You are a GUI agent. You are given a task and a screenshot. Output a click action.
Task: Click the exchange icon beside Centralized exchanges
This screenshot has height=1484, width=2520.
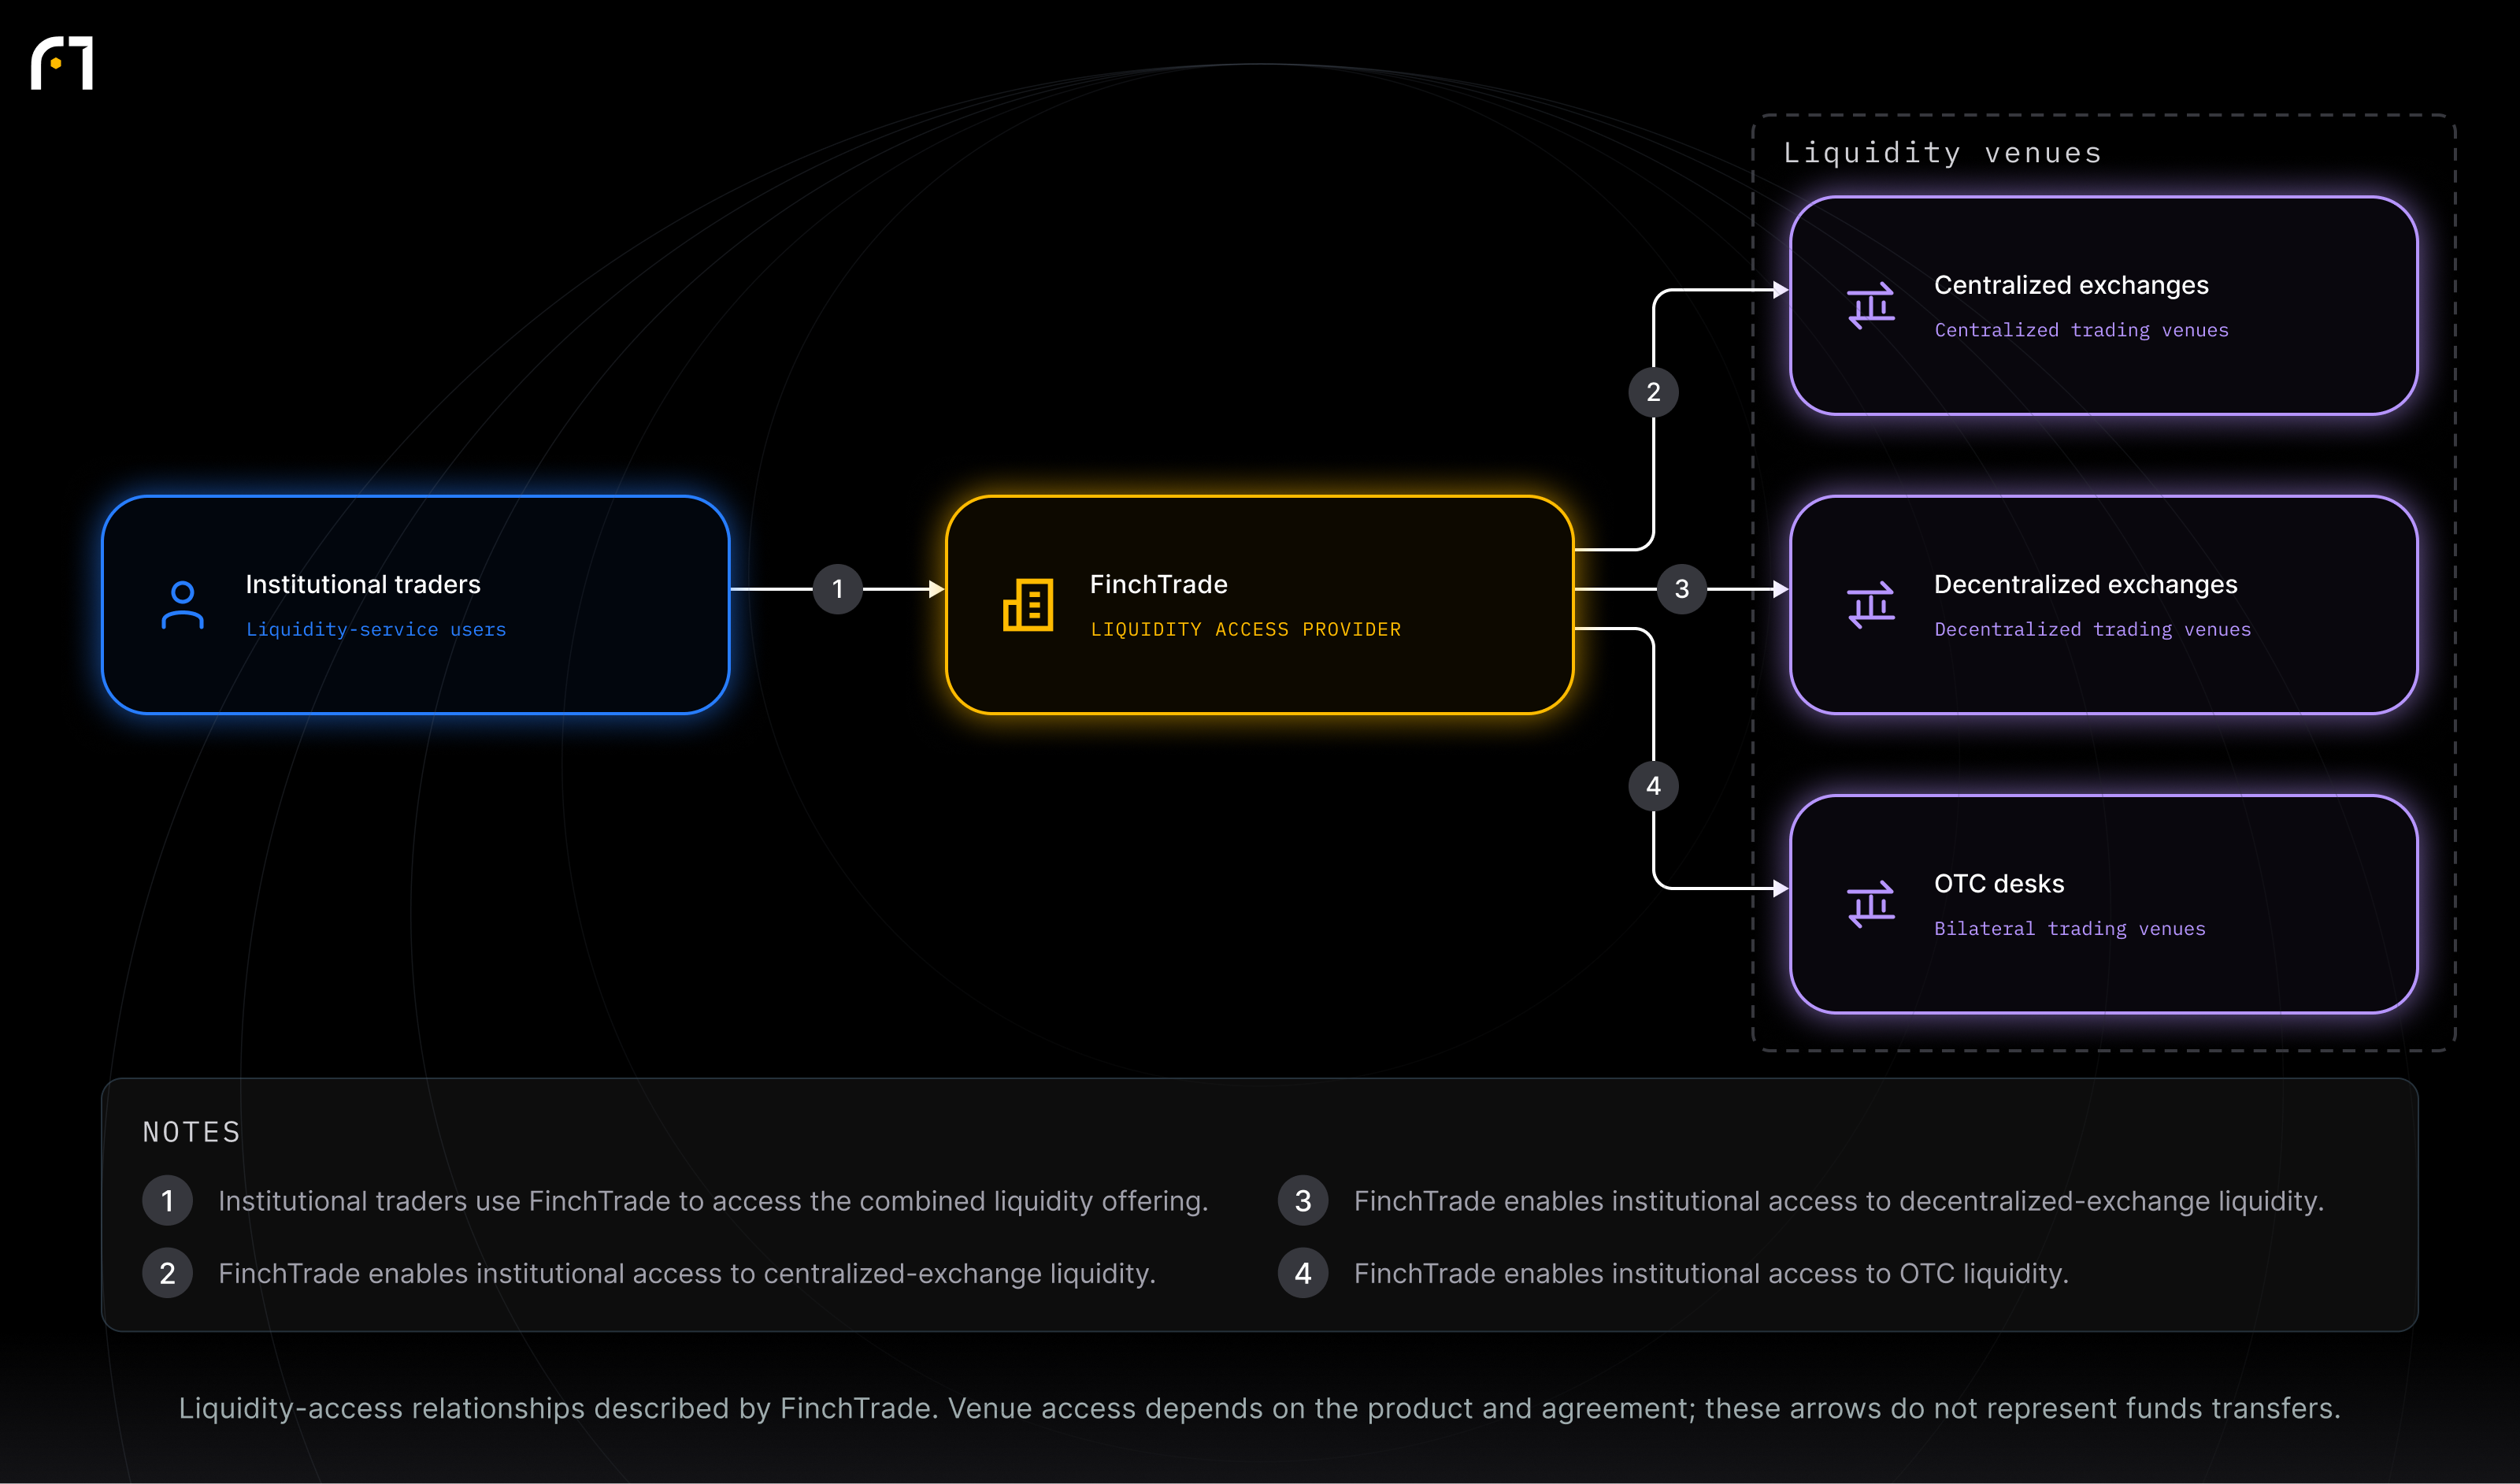click(1871, 306)
